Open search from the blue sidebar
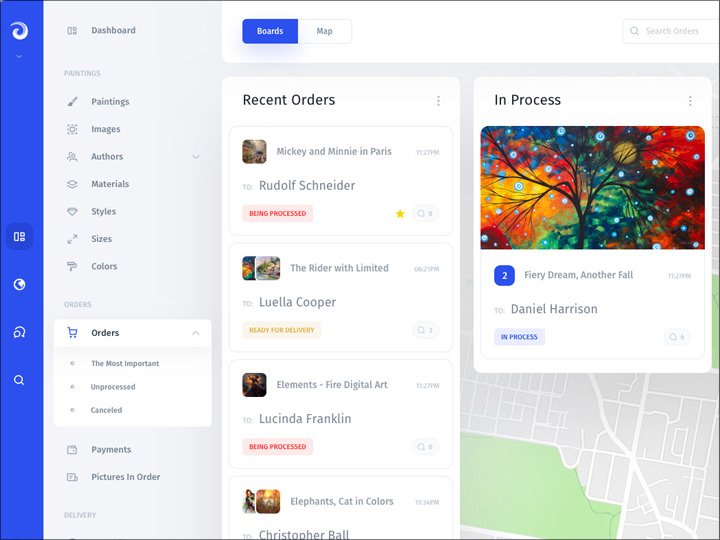This screenshot has width=720, height=540. point(19,380)
